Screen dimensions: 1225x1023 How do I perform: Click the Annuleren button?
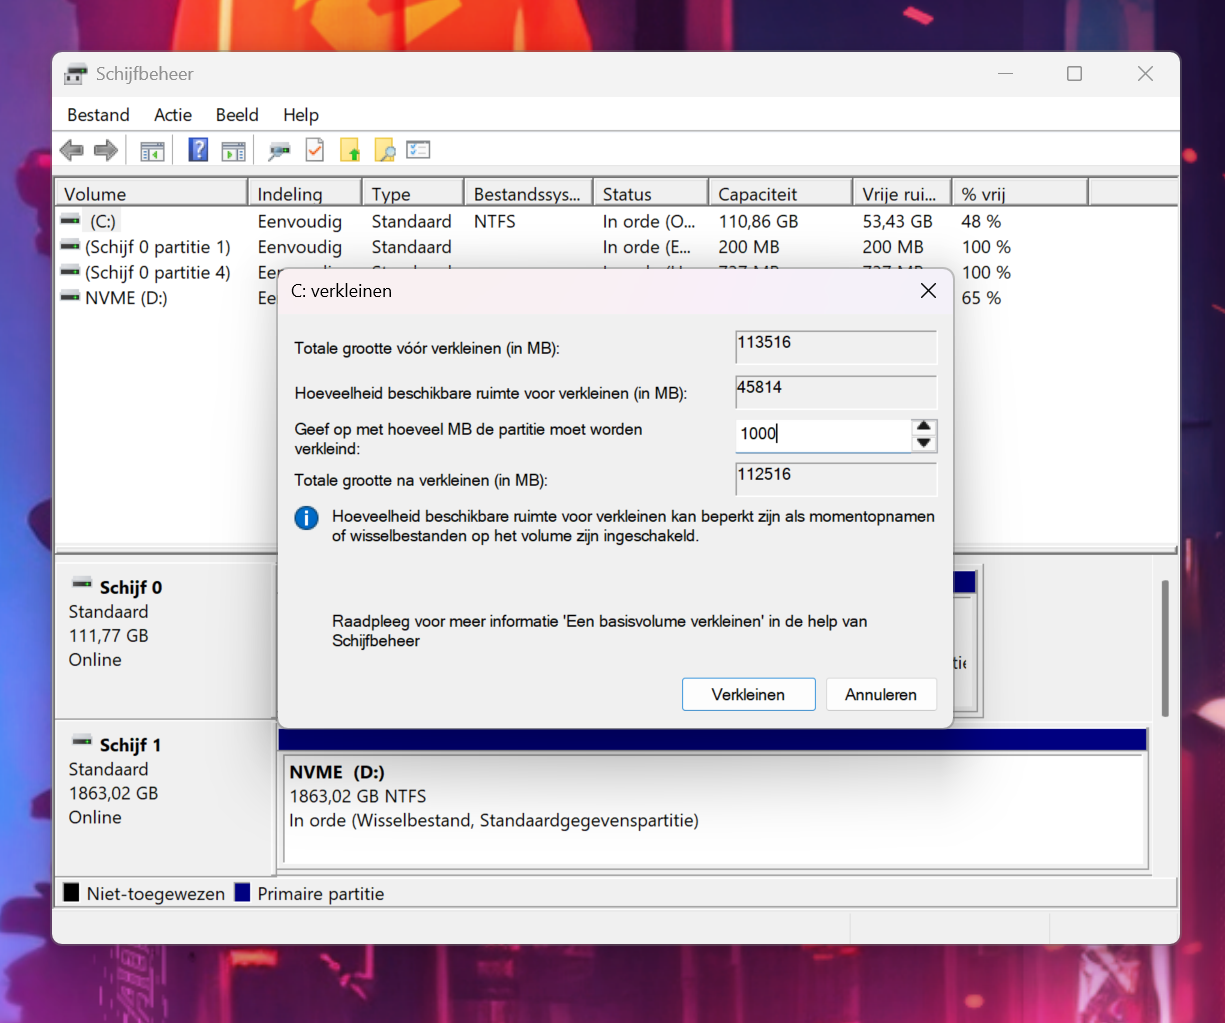(881, 694)
